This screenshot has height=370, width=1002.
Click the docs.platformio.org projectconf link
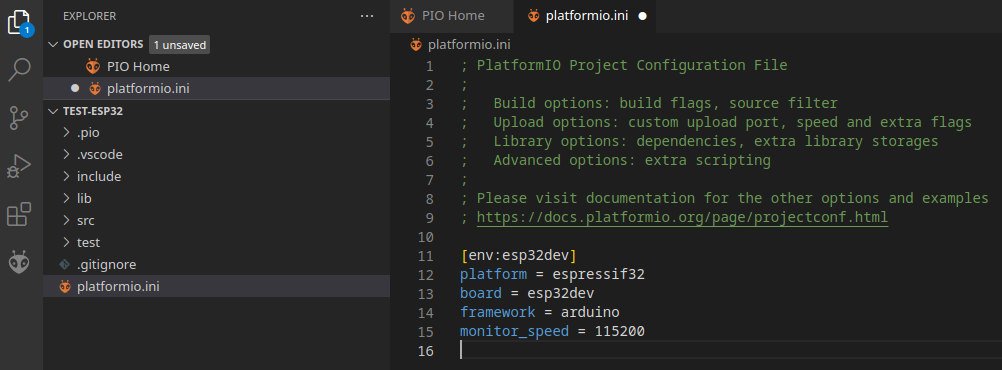pyautogui.click(x=682, y=217)
